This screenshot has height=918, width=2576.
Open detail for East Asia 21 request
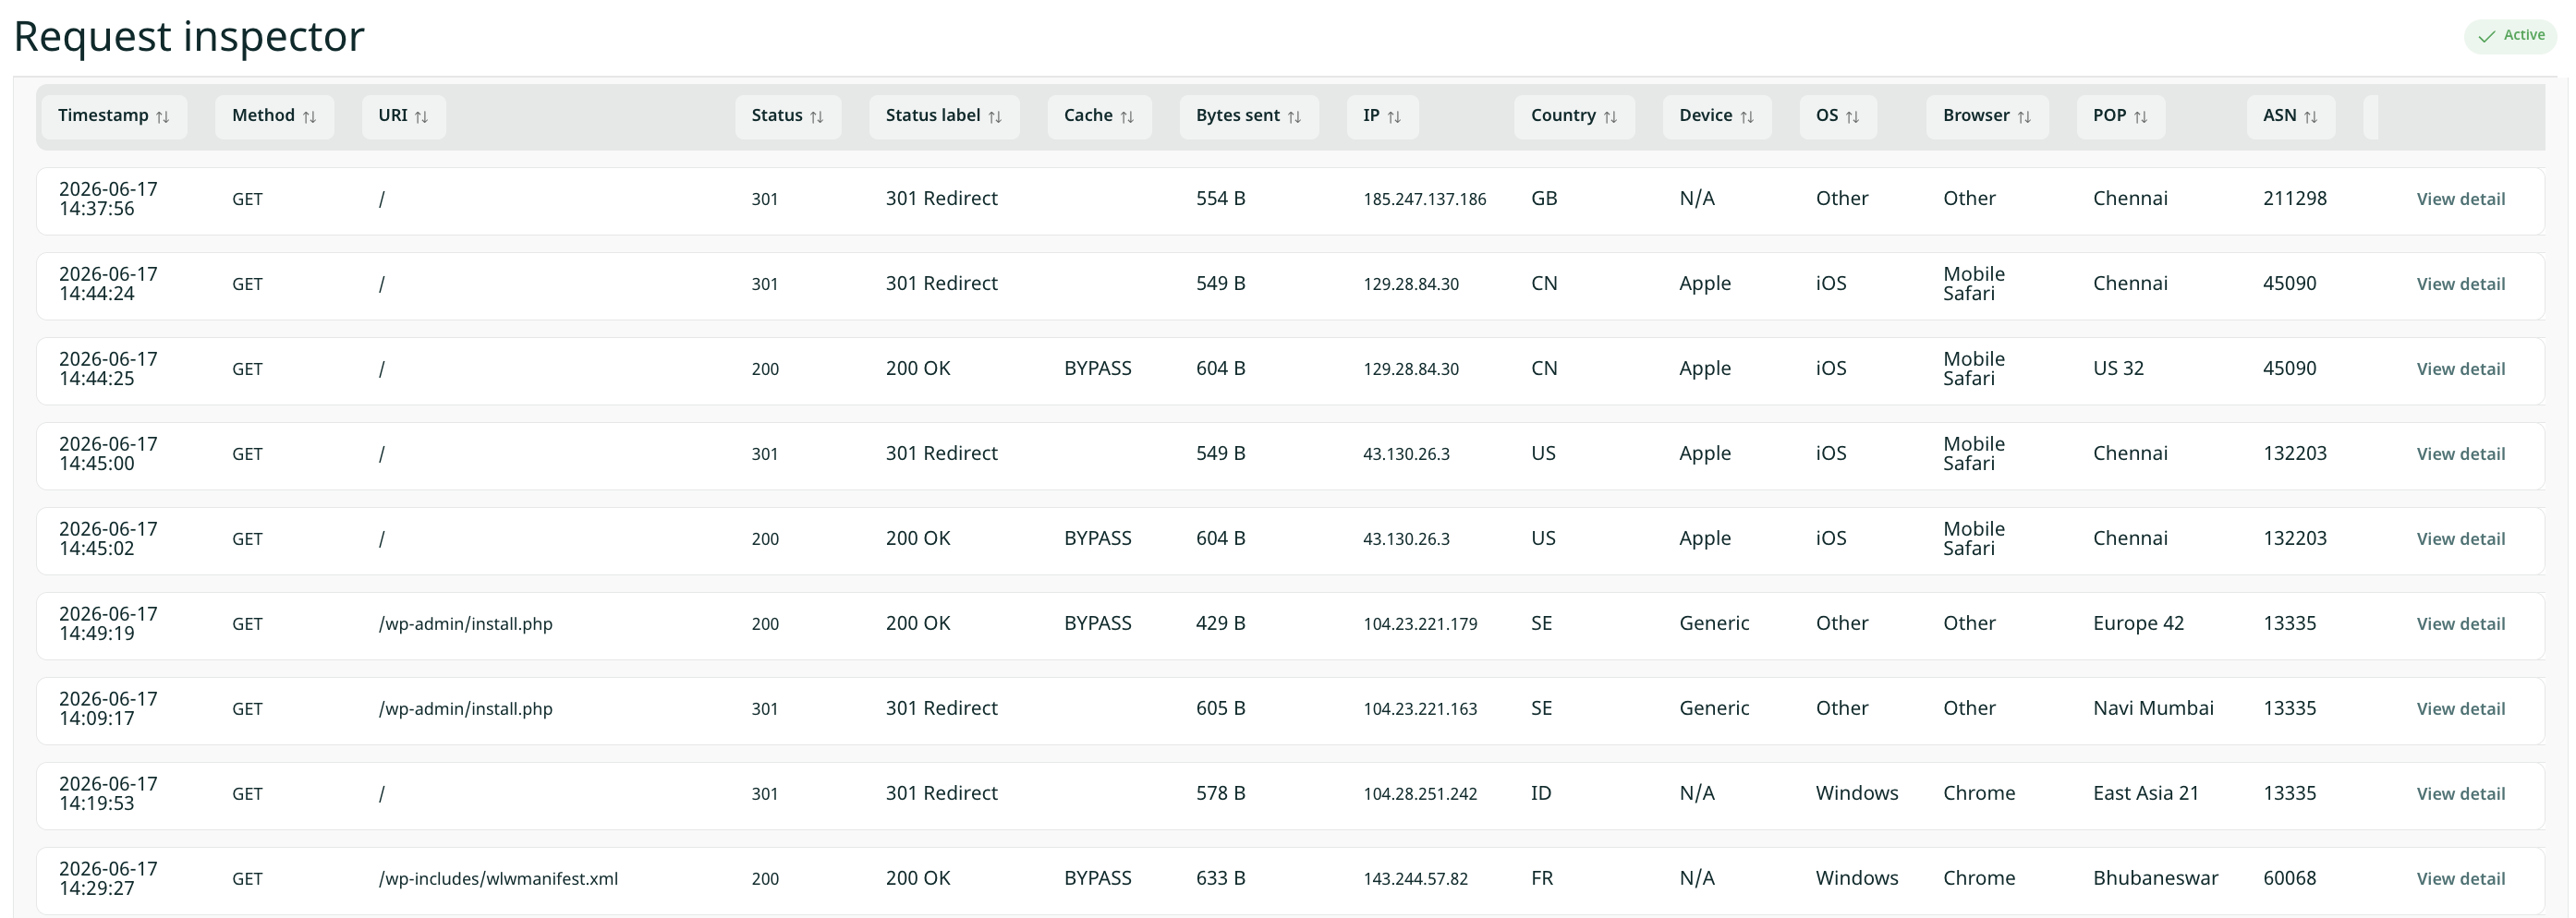click(x=2460, y=794)
